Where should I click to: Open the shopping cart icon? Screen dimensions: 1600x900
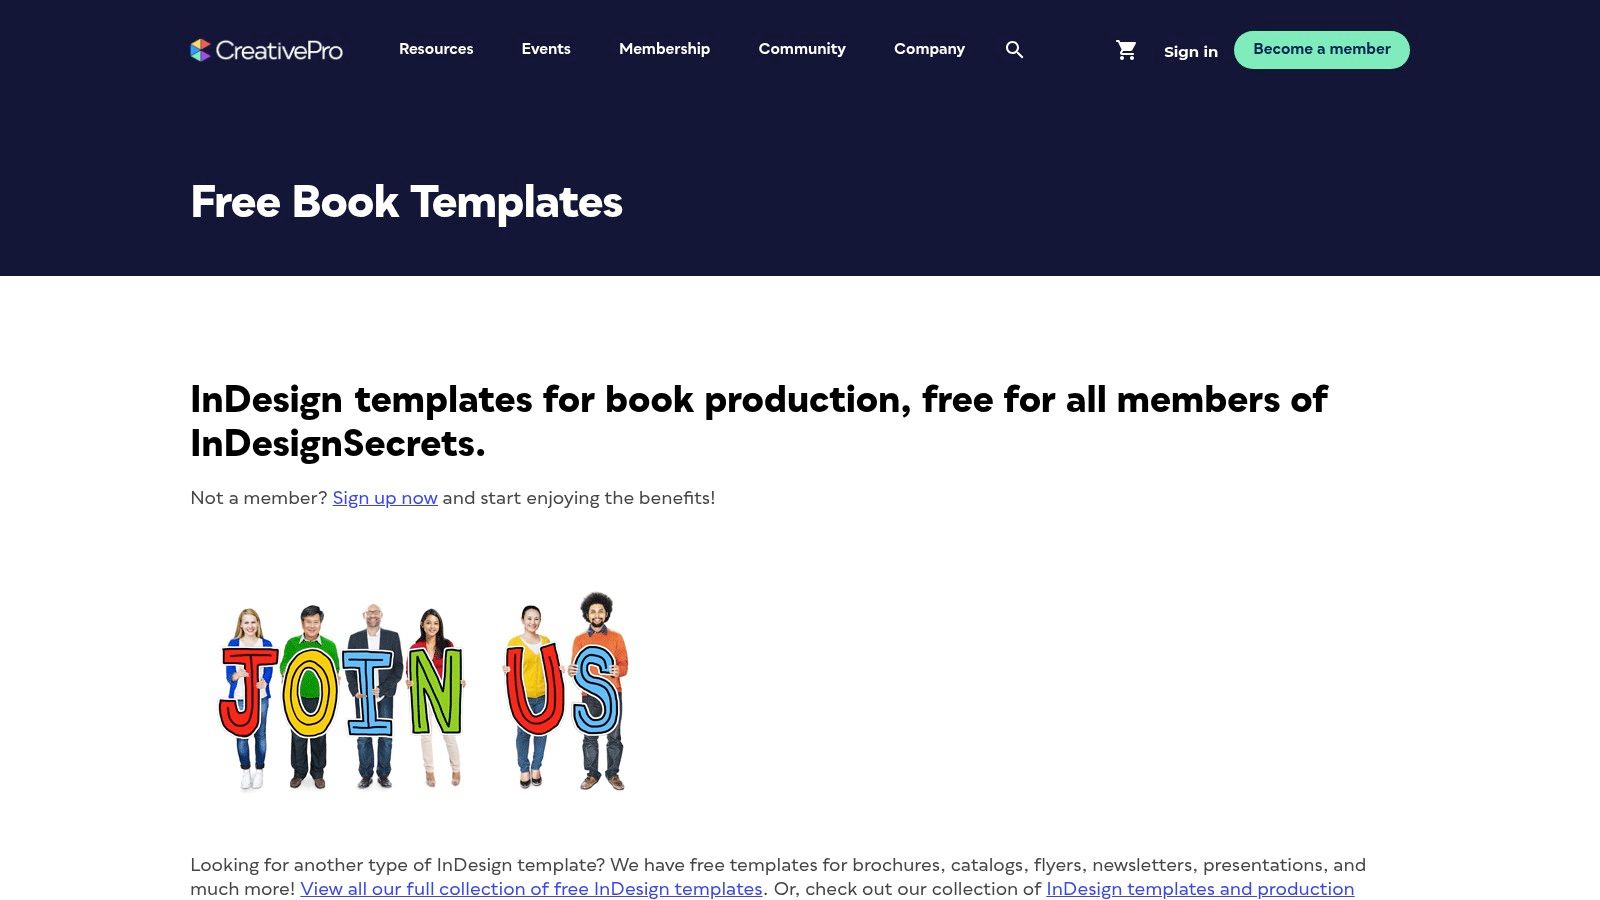(x=1126, y=50)
